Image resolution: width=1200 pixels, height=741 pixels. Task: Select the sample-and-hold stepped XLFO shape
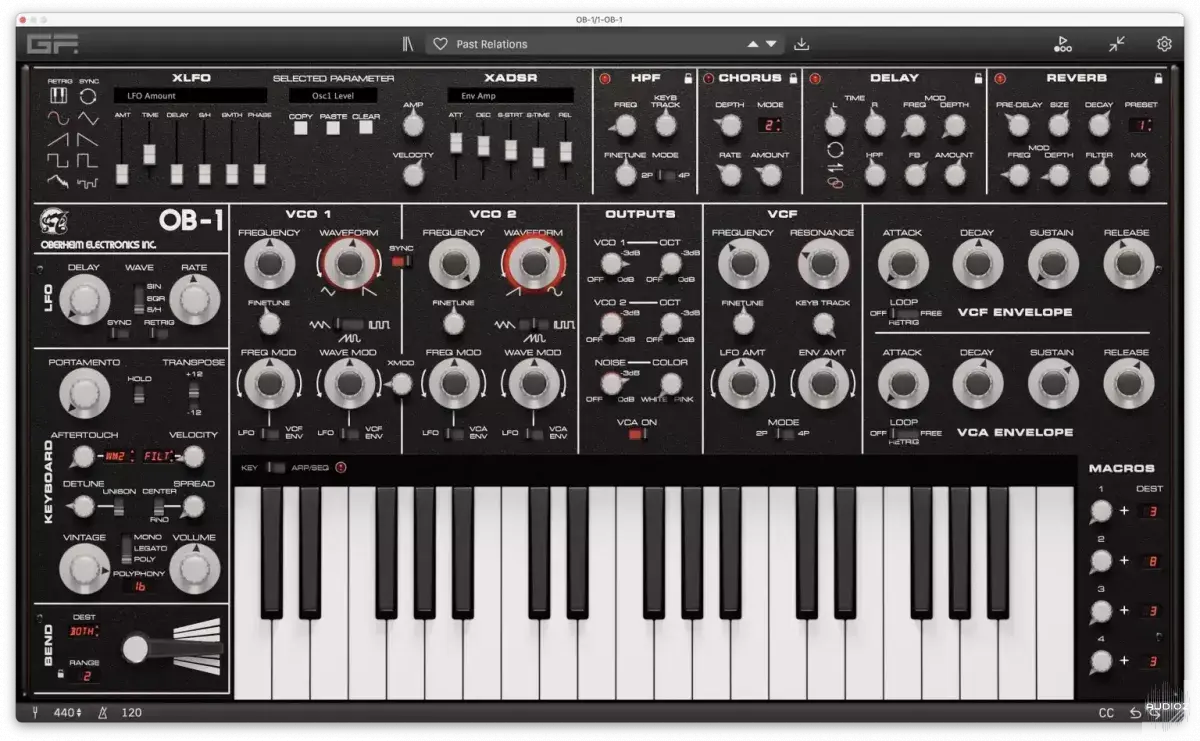point(88,181)
